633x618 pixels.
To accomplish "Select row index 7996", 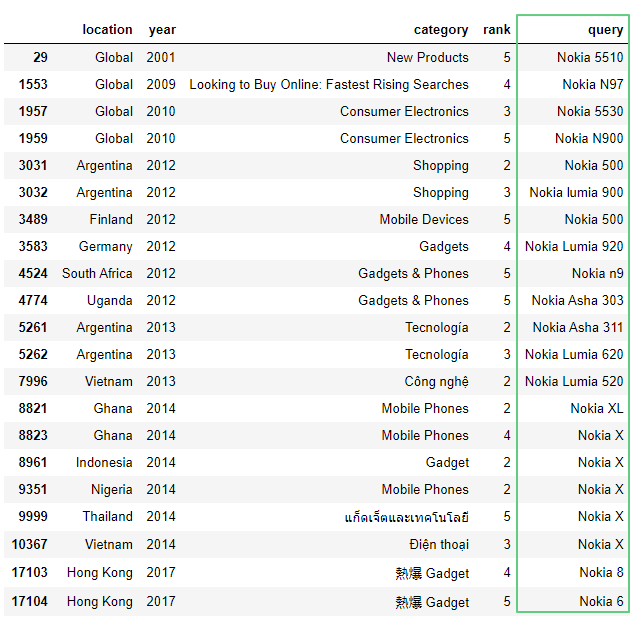I will (33, 381).
